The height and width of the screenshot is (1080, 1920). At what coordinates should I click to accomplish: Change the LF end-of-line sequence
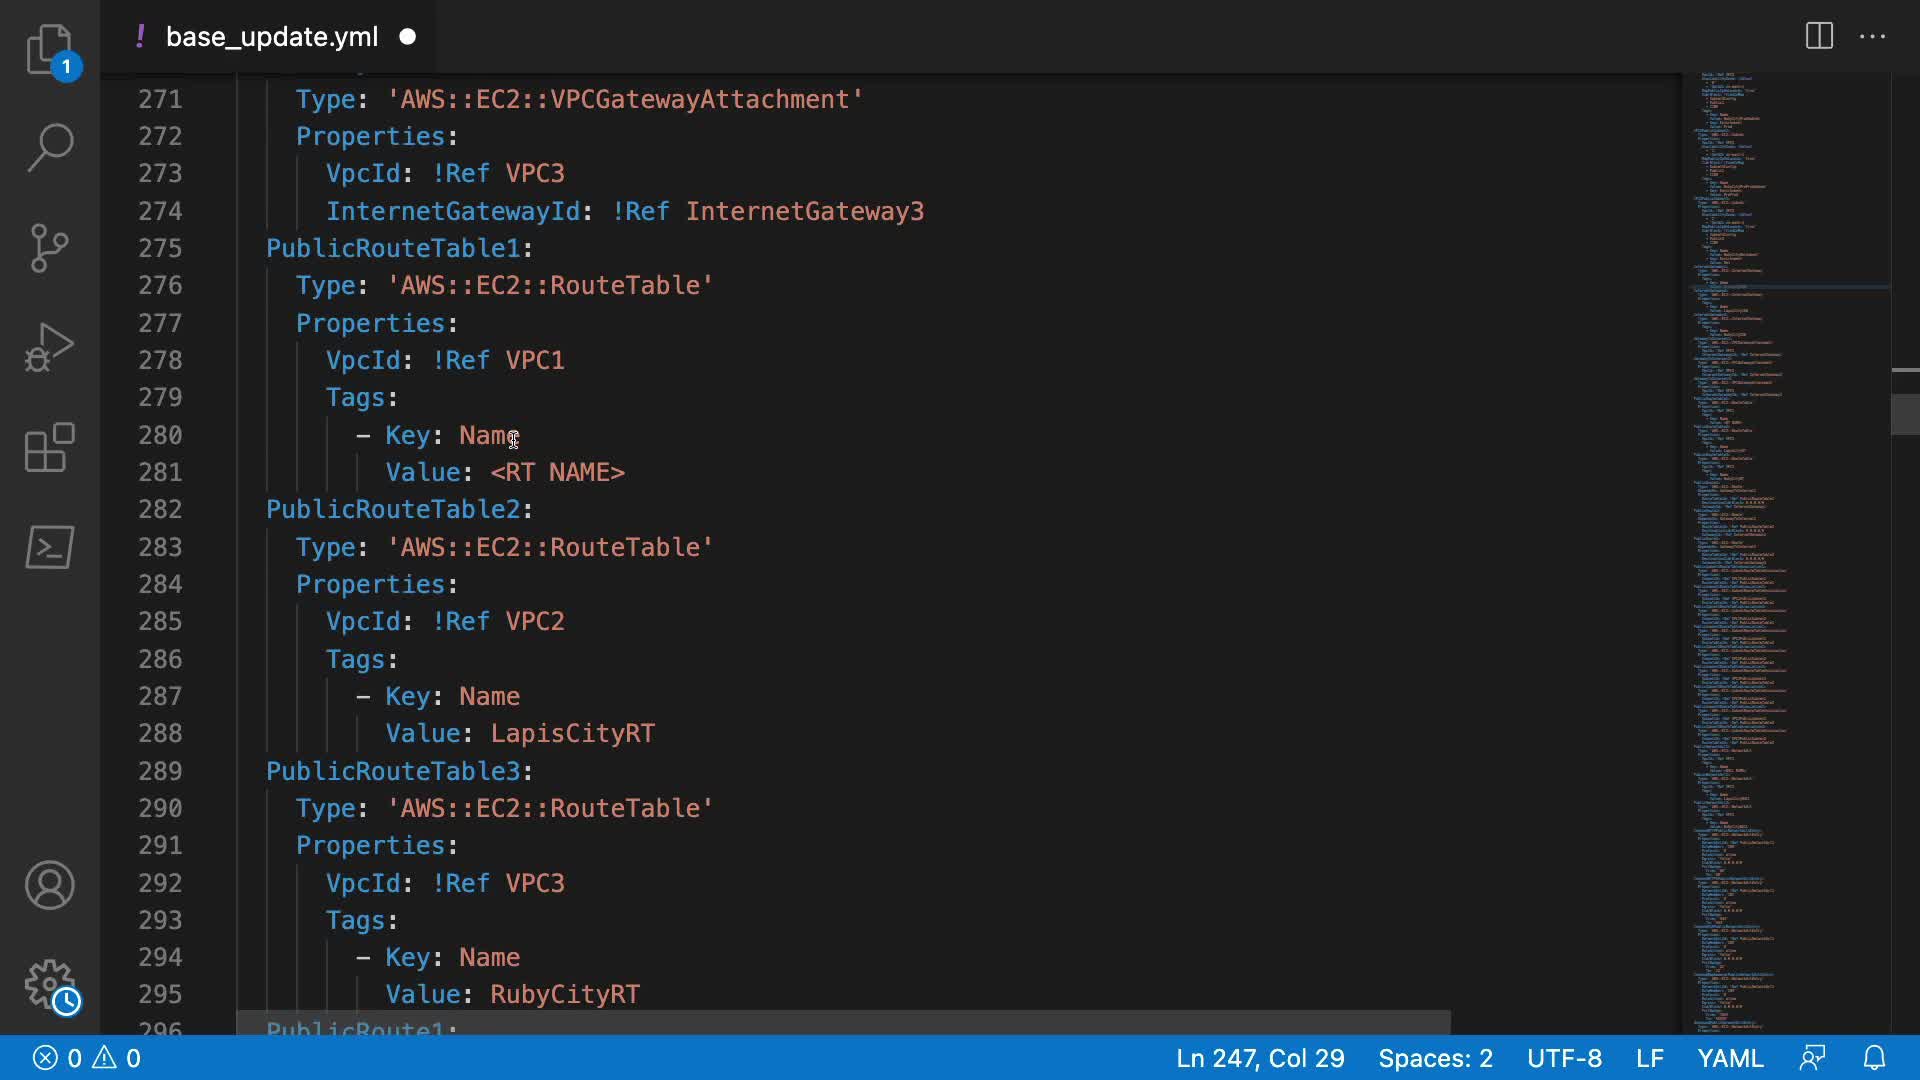click(1649, 1058)
